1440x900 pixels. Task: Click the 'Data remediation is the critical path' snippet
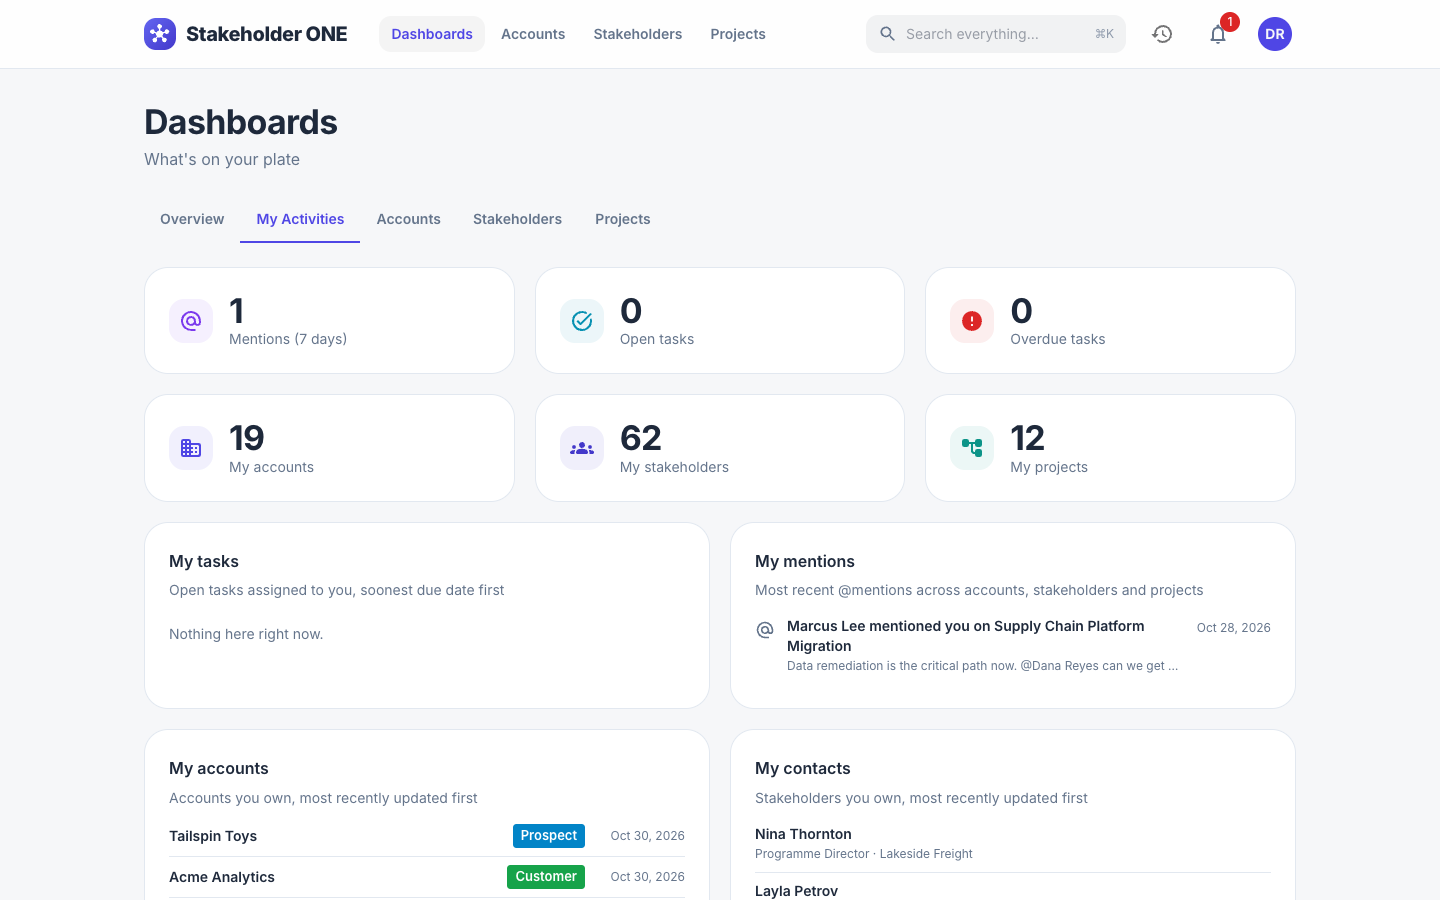click(982, 666)
